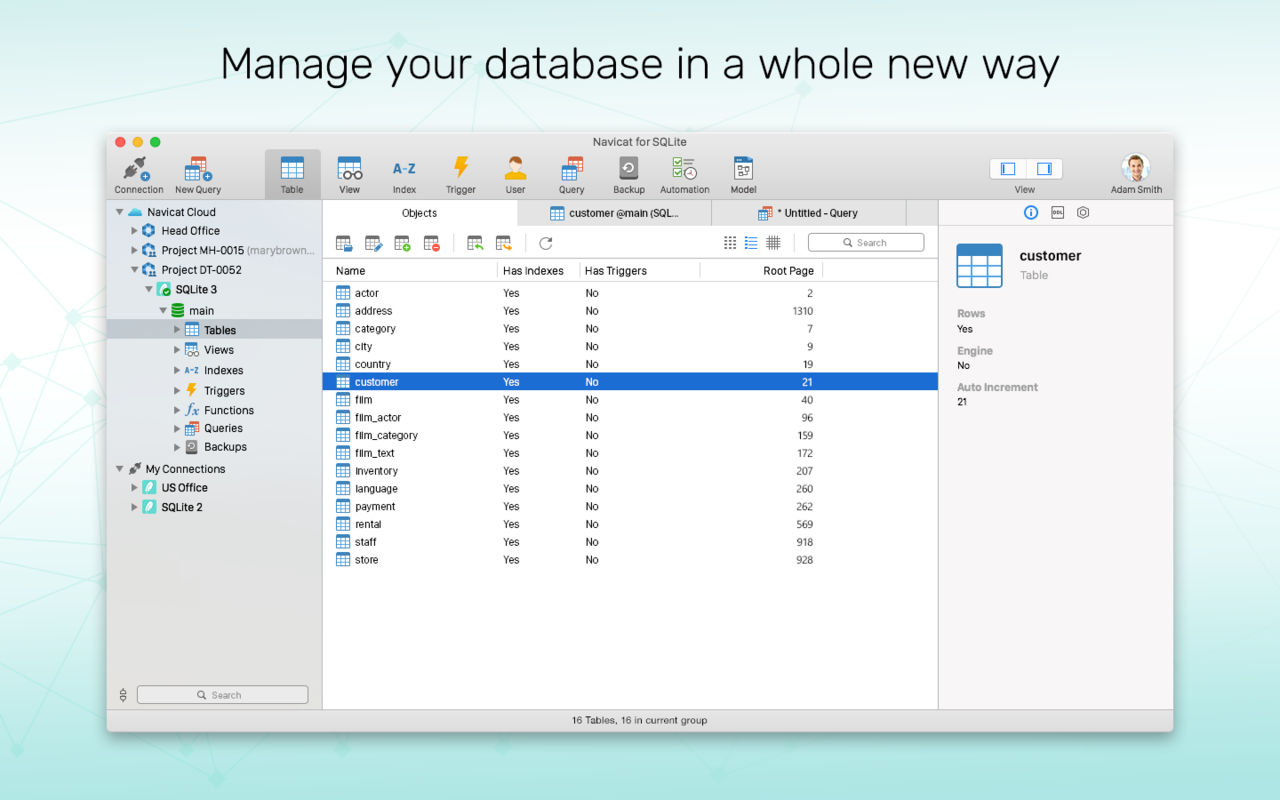
Task: Select the address table row
Action: [x=630, y=311]
